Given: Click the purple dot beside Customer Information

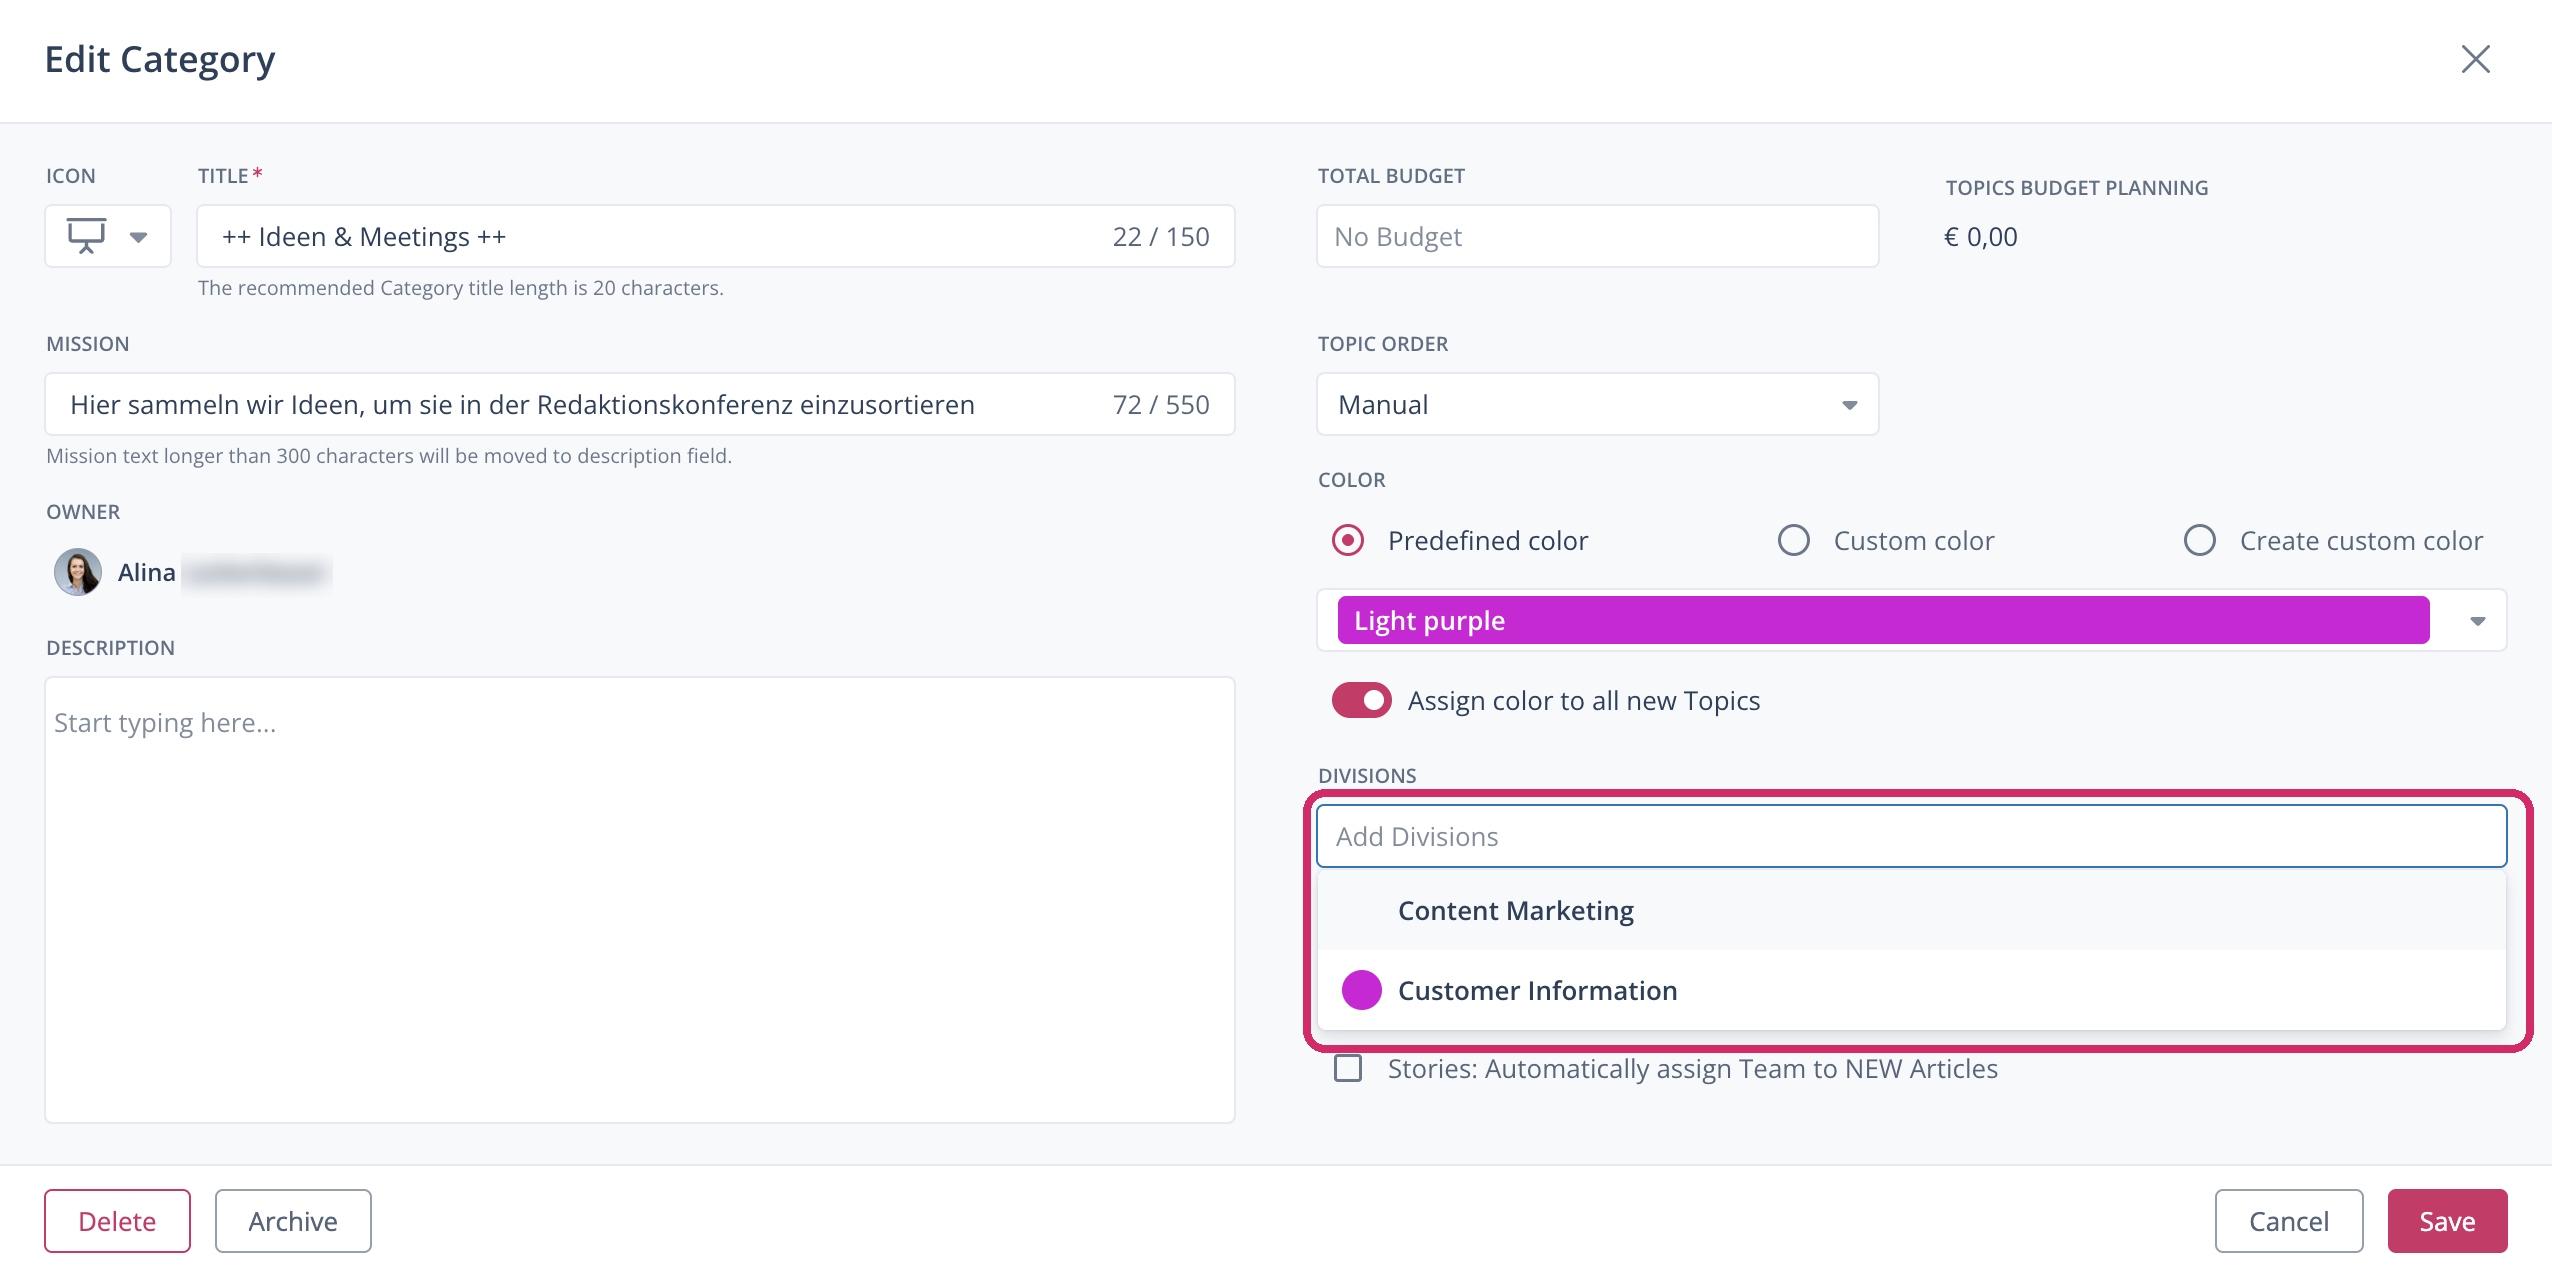Looking at the screenshot, I should pos(1361,991).
